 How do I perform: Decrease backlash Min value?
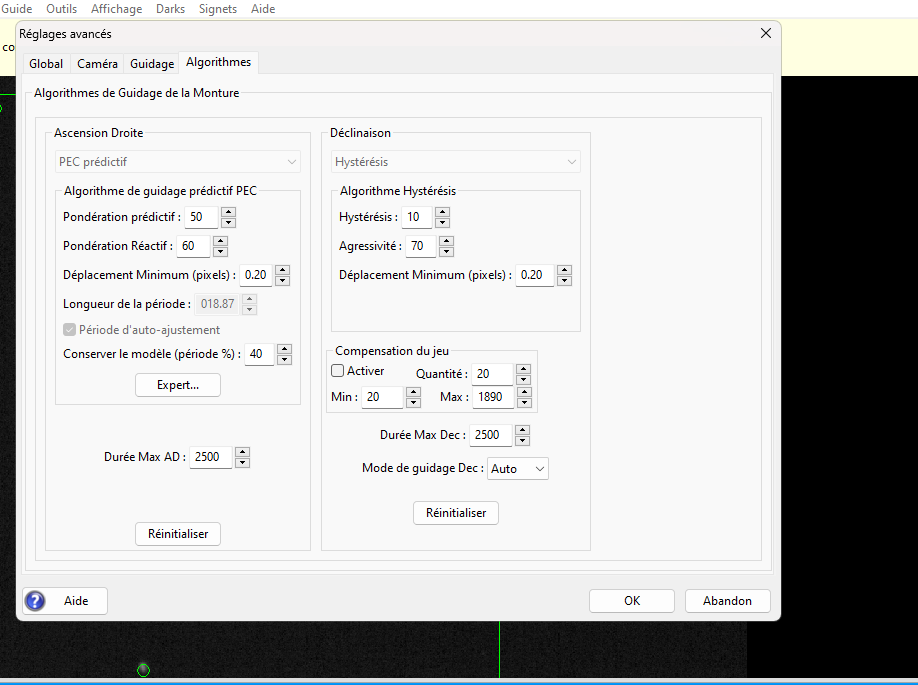coord(413,402)
